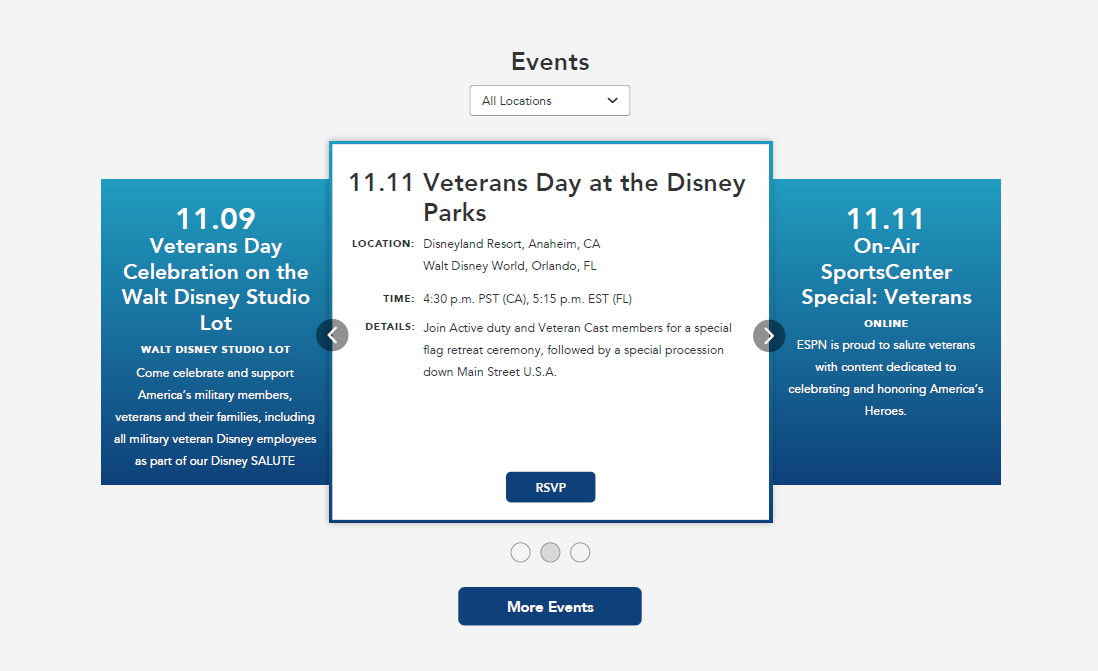Click the ESPN salute veterans description text
1098x671 pixels.
[886, 378]
